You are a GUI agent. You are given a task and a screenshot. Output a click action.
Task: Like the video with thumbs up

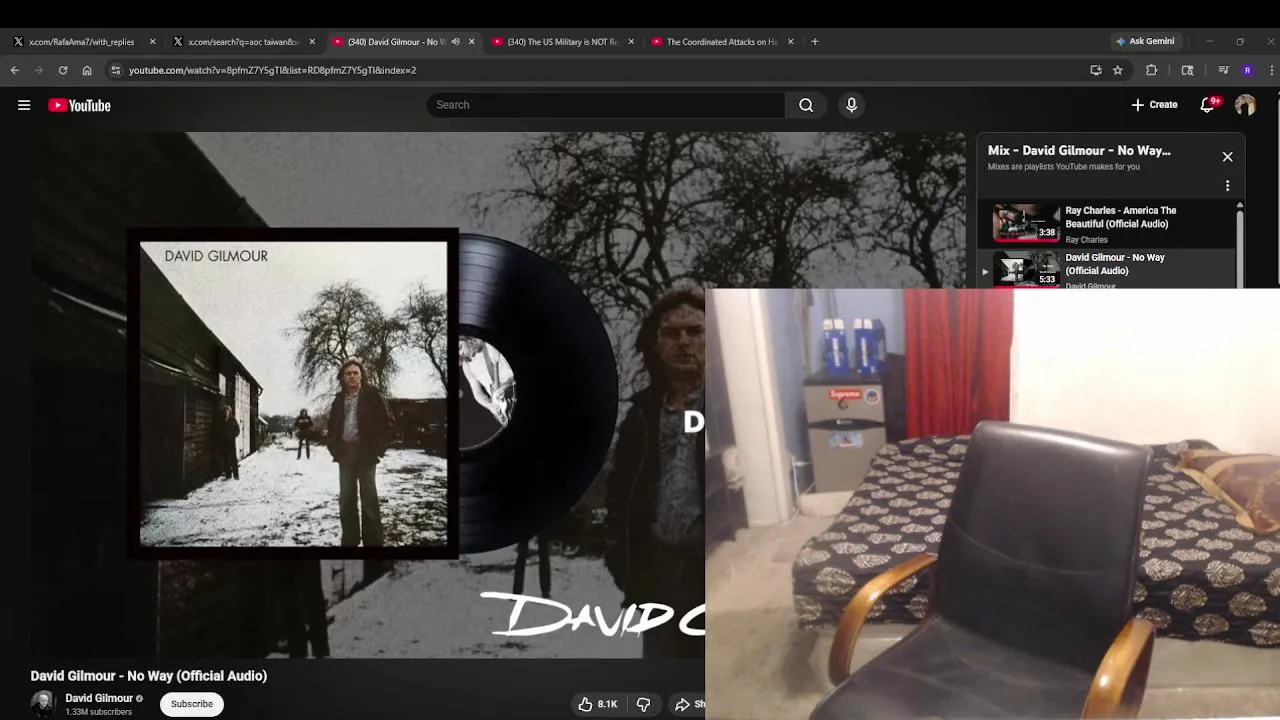[597, 704]
